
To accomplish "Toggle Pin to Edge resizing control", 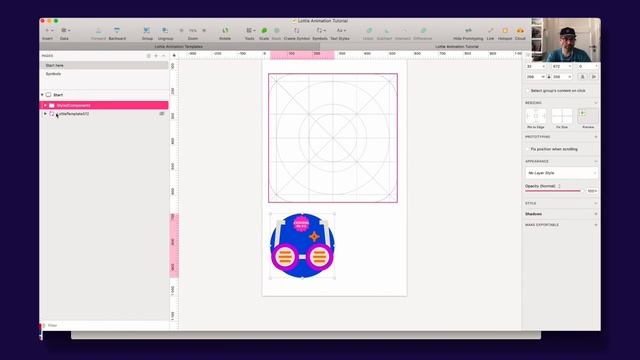I will tap(536, 116).
